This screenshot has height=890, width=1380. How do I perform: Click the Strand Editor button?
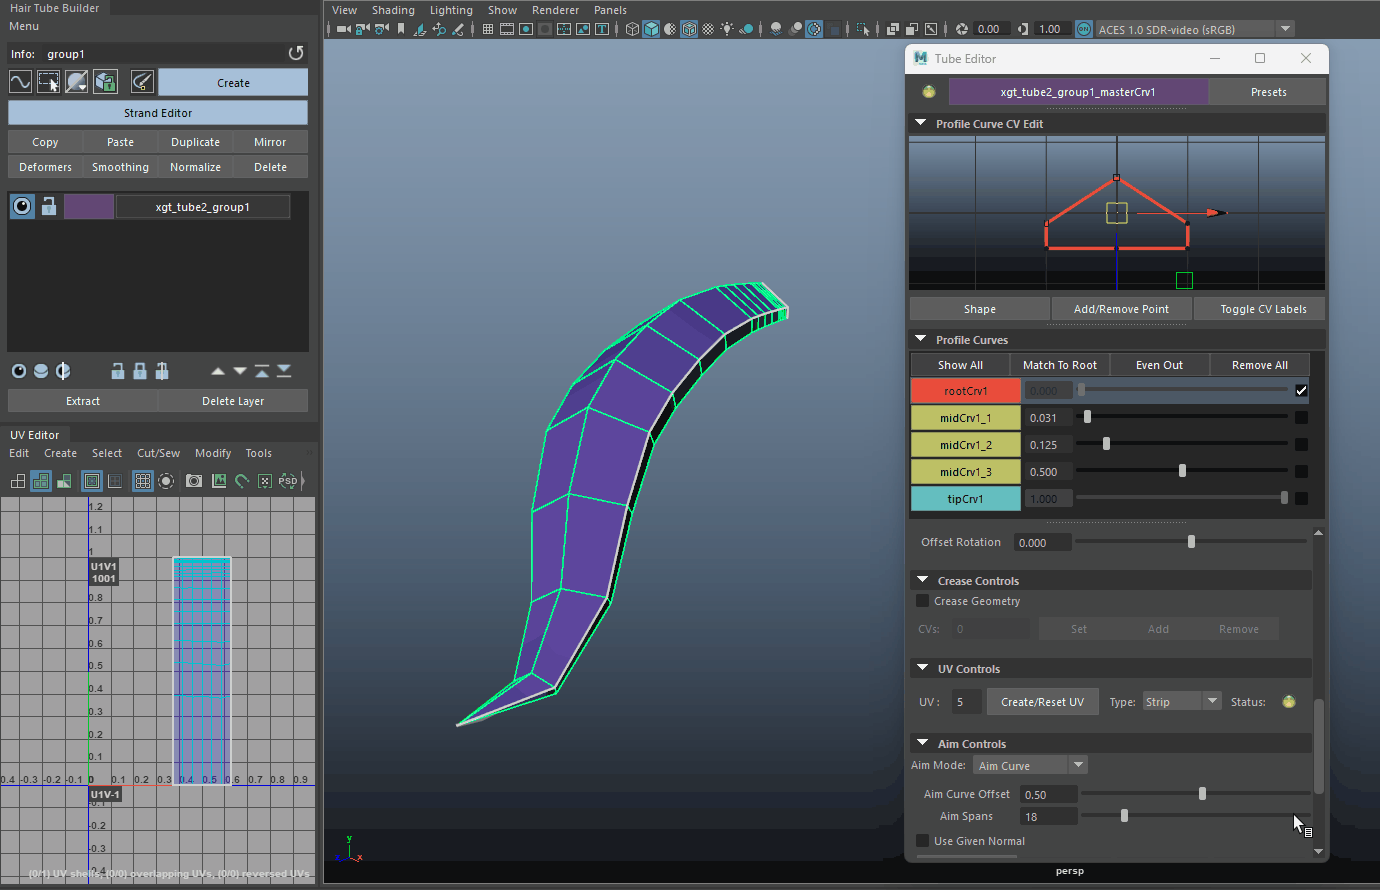click(158, 113)
